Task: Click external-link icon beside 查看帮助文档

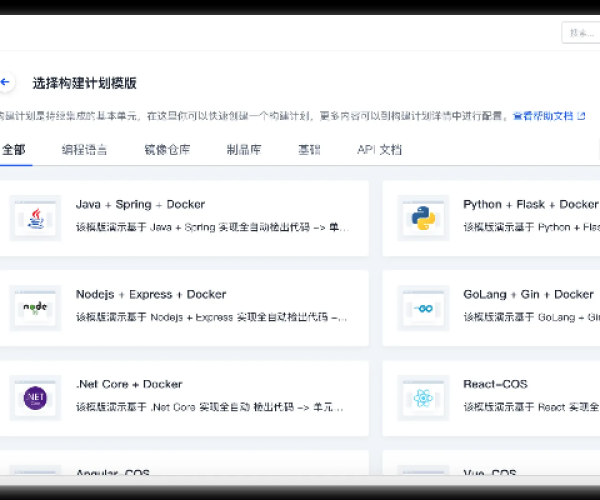Action: 581,116
